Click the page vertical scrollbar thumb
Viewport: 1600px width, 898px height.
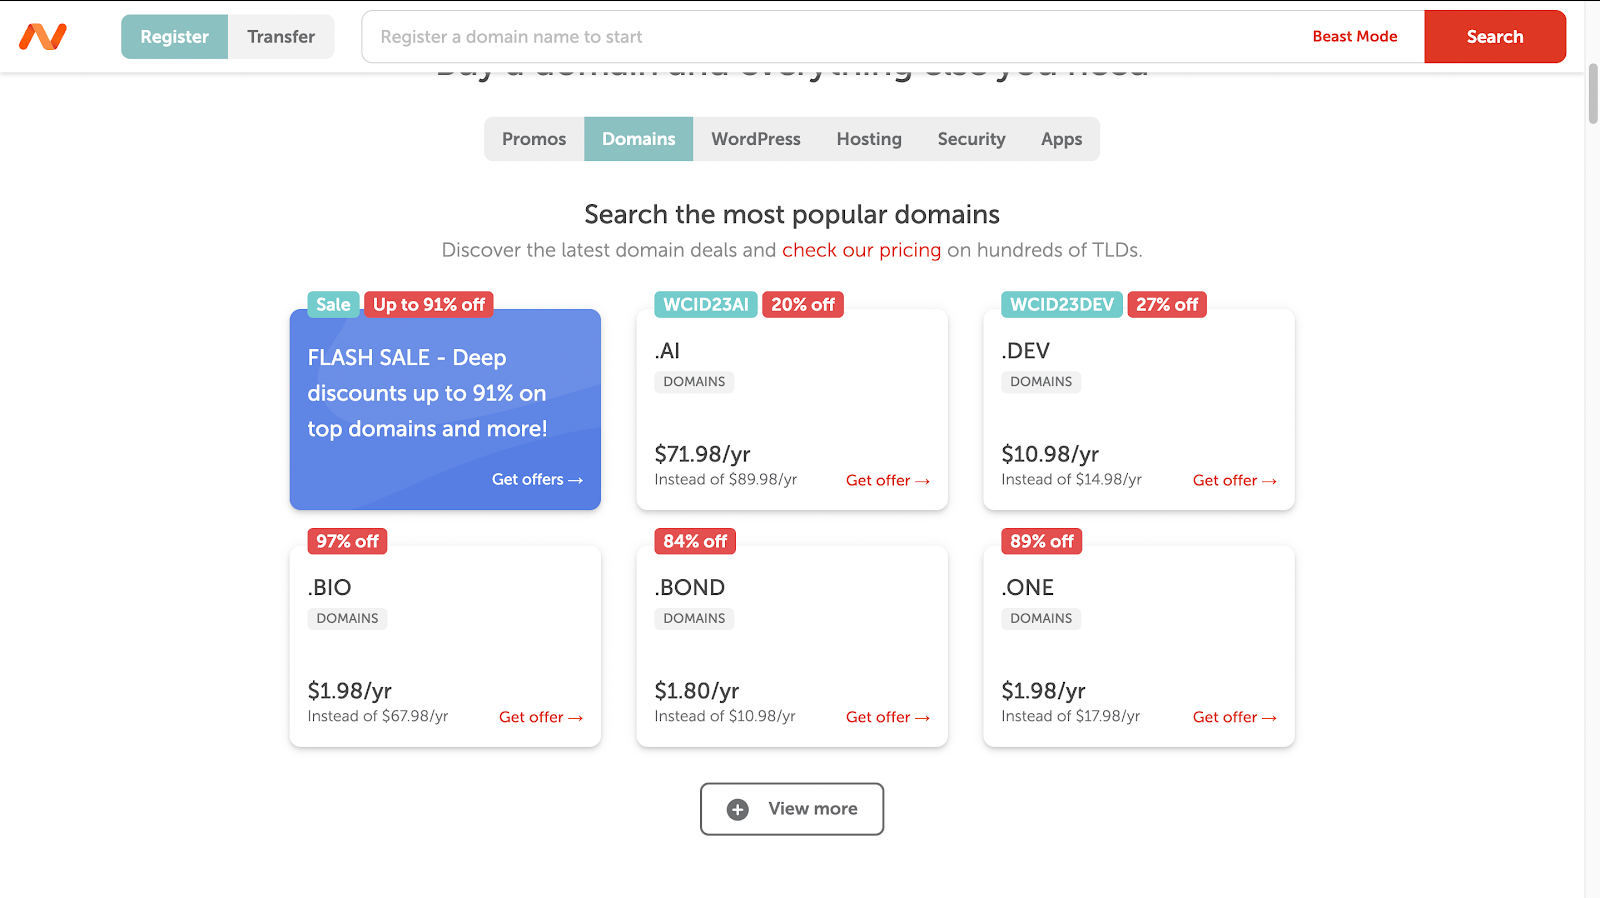(1593, 93)
